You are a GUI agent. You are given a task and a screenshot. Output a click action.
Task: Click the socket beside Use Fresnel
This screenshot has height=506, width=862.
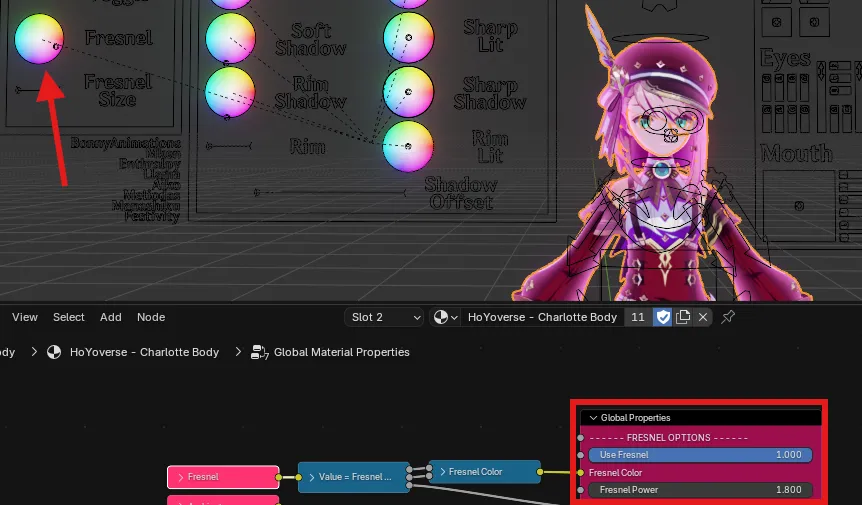581,455
